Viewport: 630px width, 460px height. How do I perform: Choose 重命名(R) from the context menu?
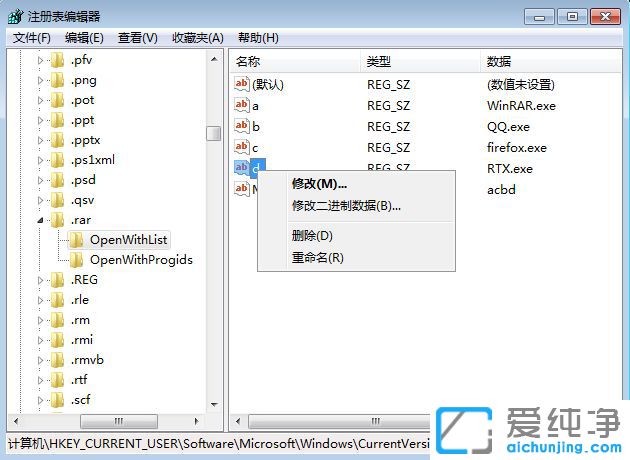(356, 258)
